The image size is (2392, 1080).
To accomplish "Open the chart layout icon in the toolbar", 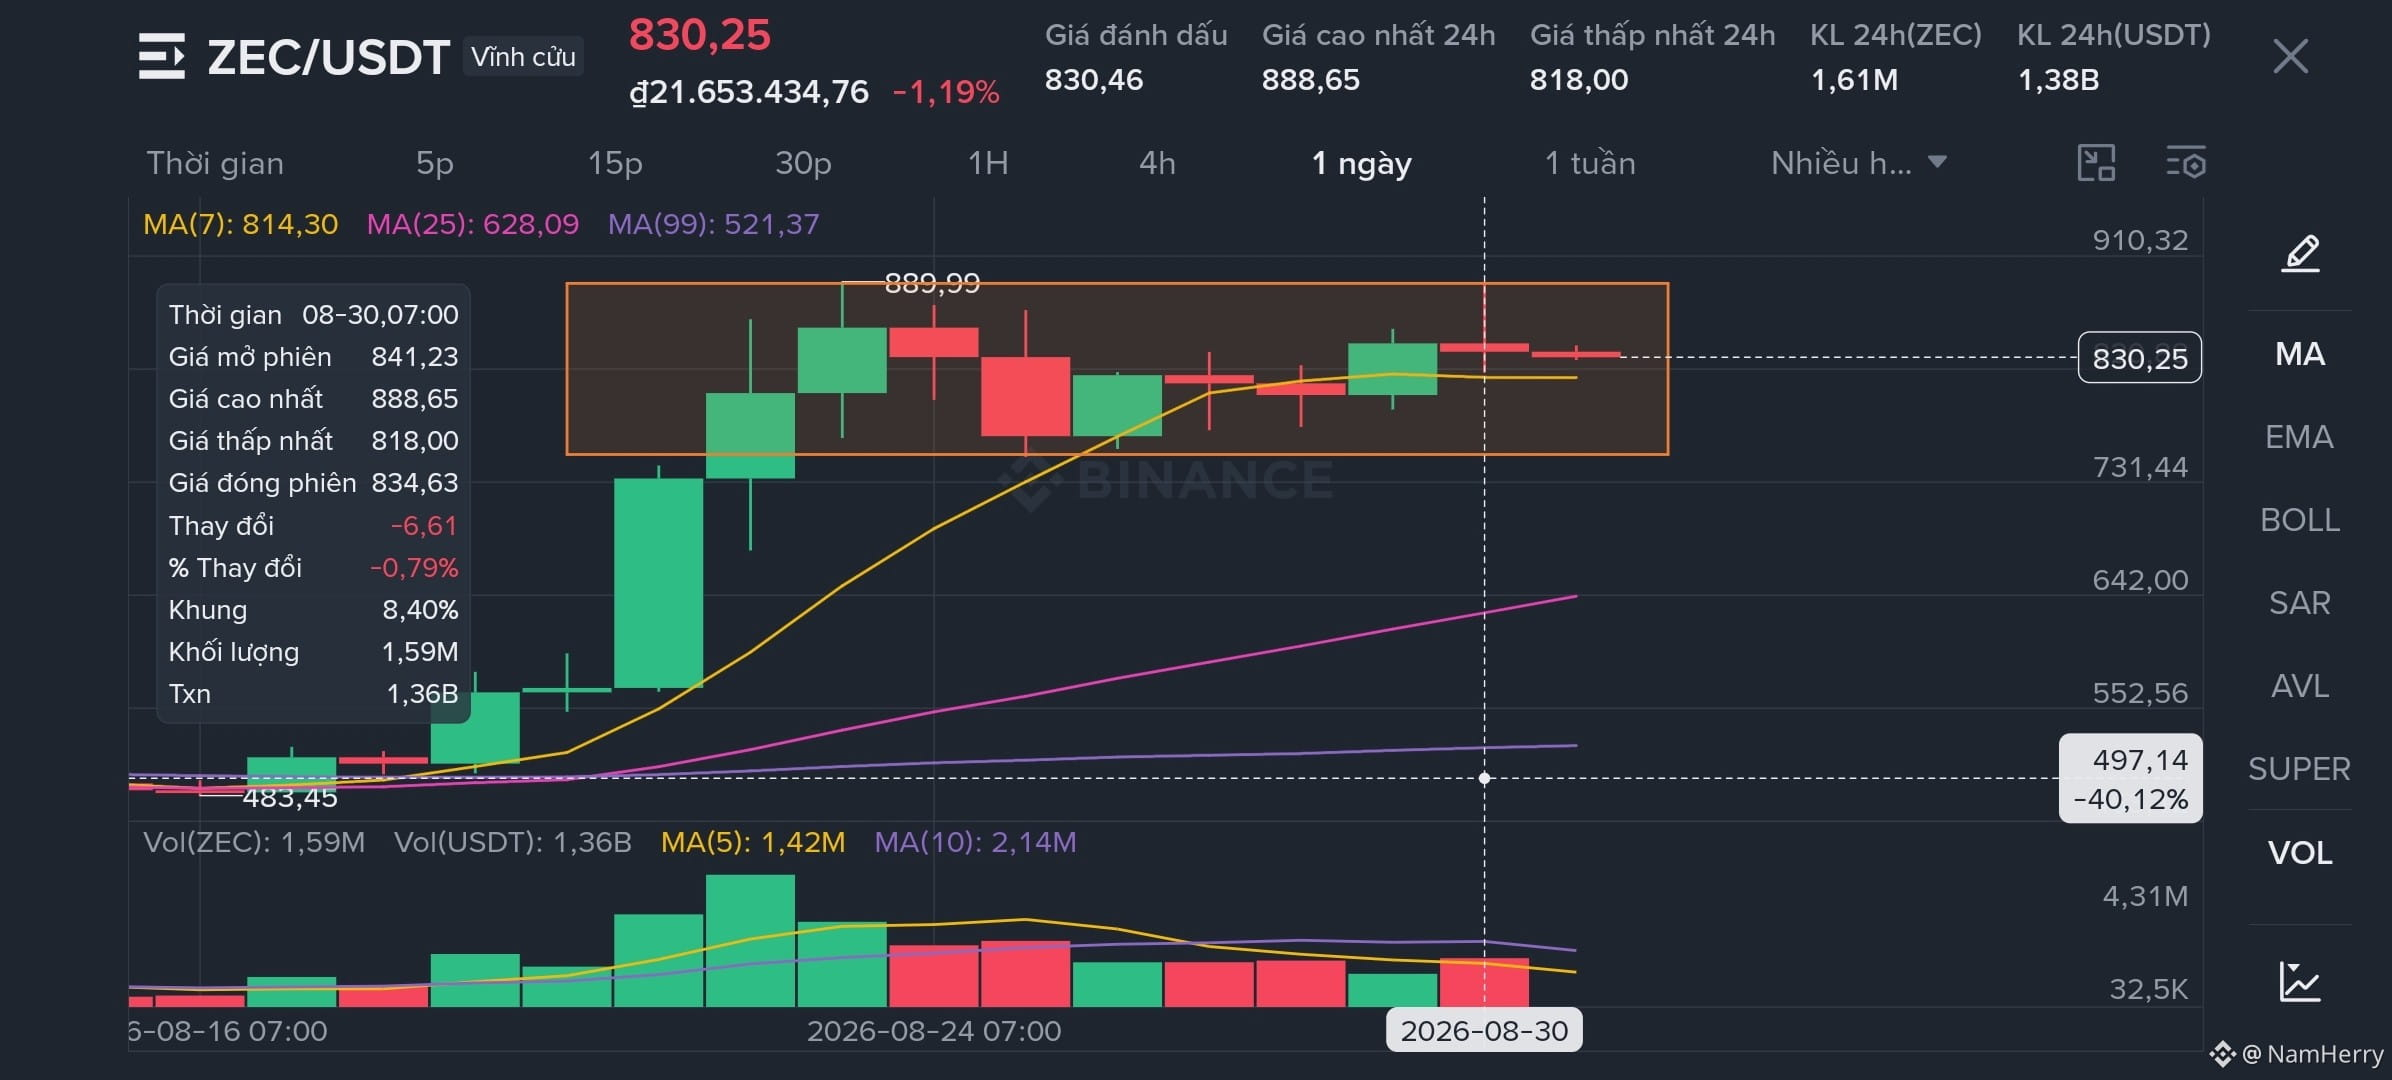I will pyautogui.click(x=2096, y=163).
